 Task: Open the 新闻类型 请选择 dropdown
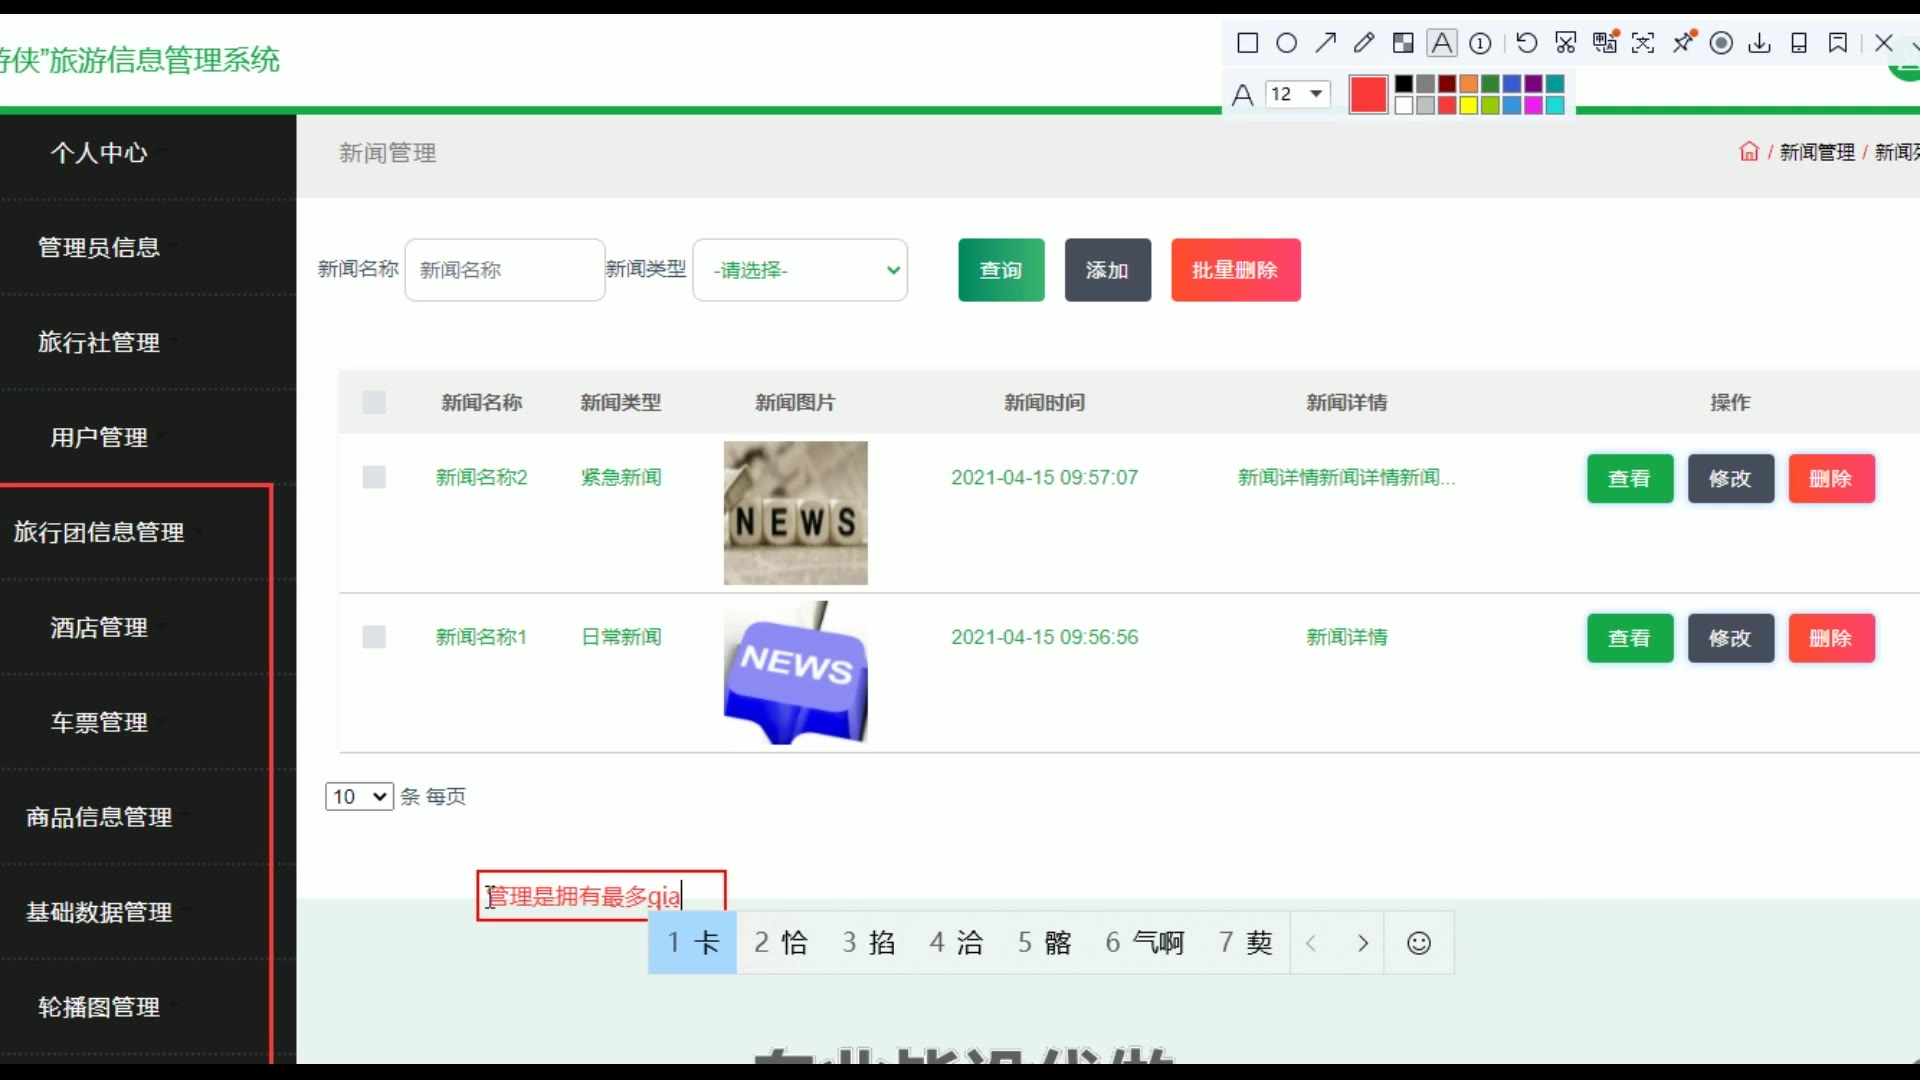tap(800, 270)
